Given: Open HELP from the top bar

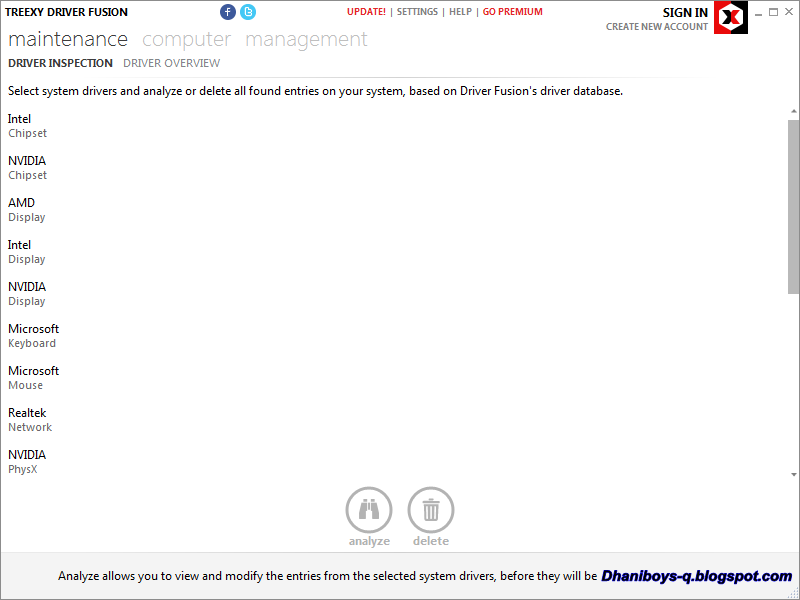Looking at the screenshot, I should click(x=460, y=12).
